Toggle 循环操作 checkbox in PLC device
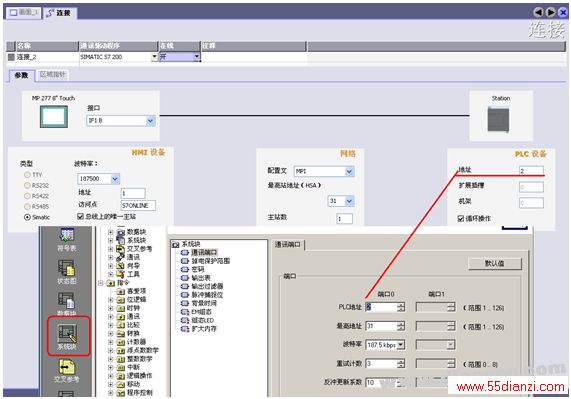 click(461, 218)
